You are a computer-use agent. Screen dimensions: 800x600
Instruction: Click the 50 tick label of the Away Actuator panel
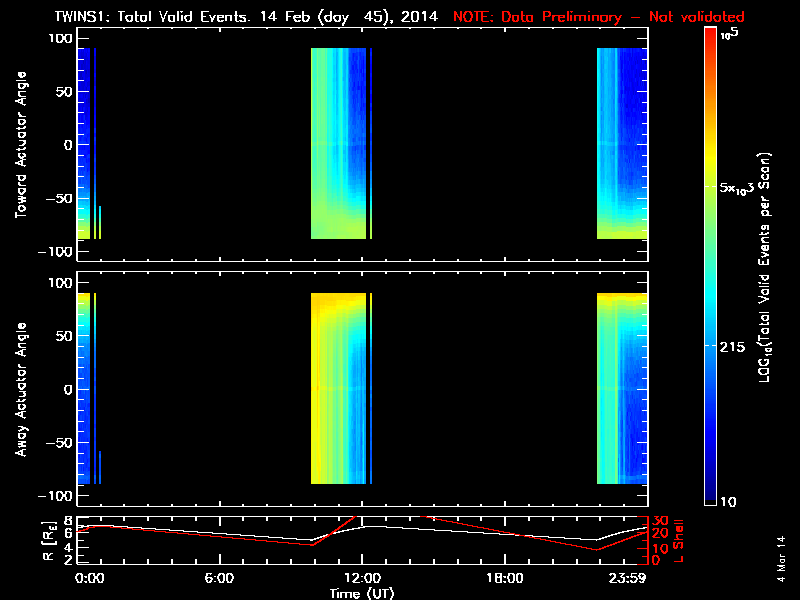64,336
